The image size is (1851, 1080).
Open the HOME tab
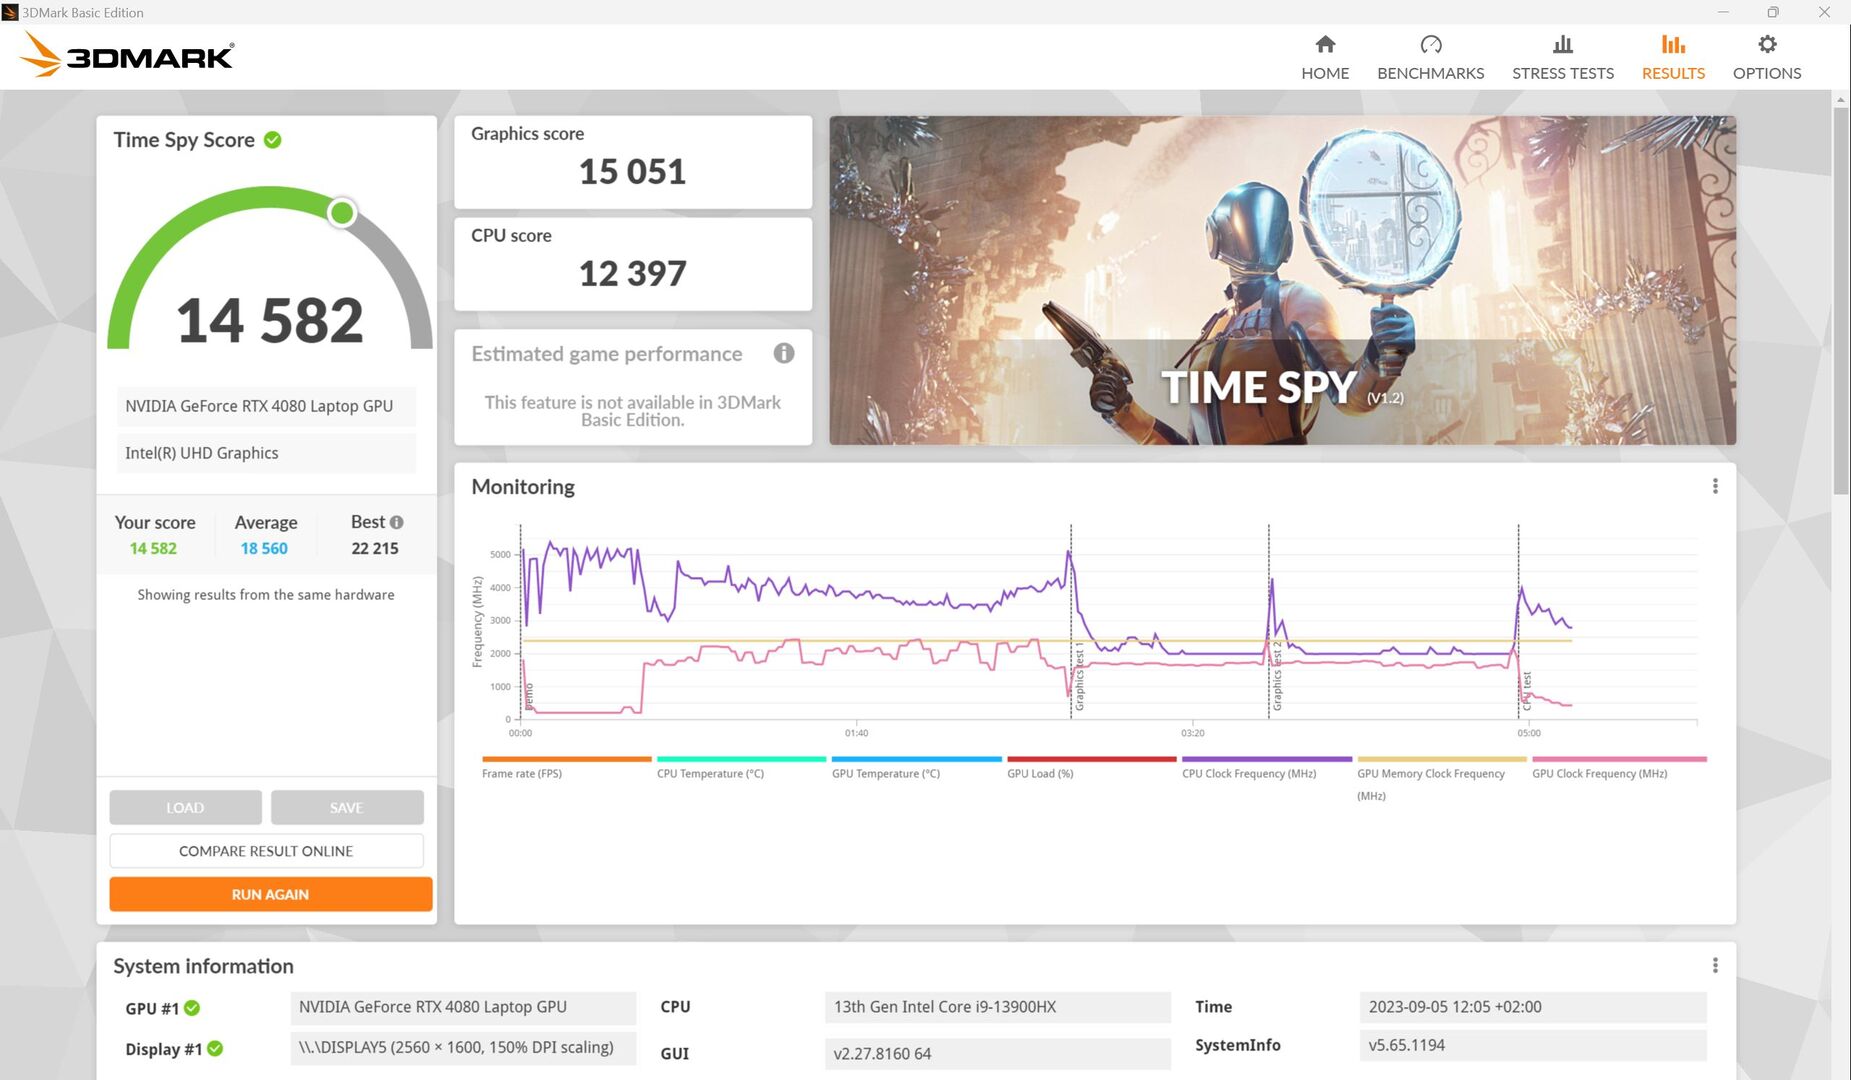[x=1325, y=58]
